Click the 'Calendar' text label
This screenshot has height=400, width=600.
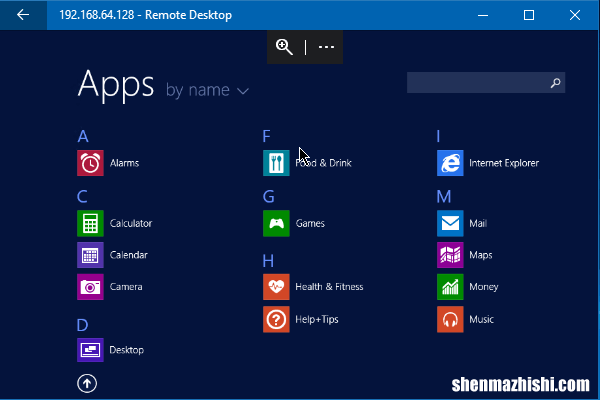(129, 255)
